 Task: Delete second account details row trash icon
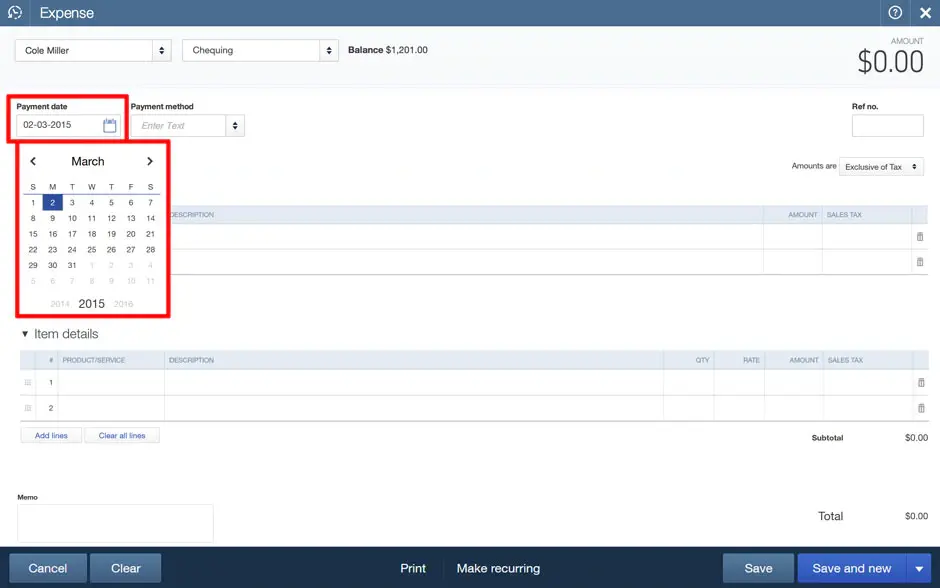pyautogui.click(x=920, y=262)
